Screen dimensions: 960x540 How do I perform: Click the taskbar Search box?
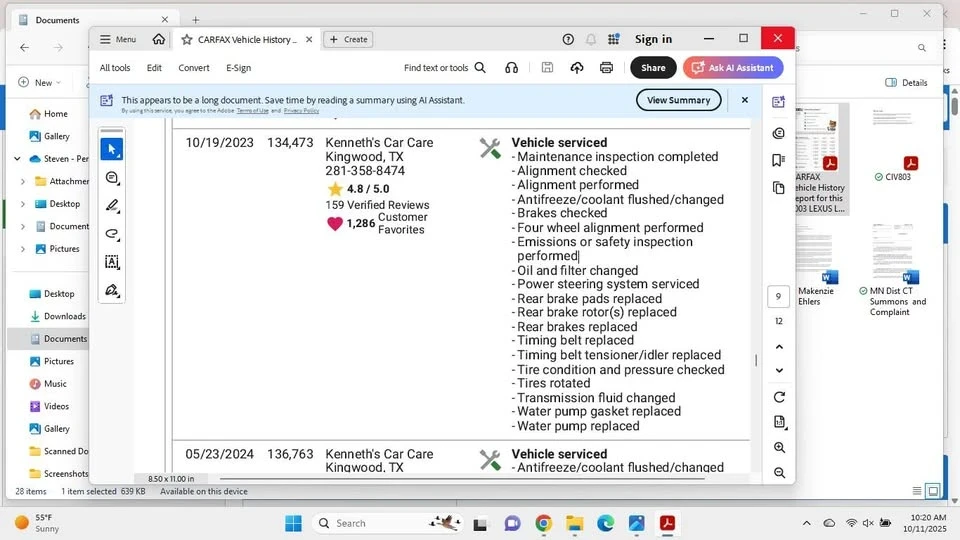pyautogui.click(x=388, y=523)
